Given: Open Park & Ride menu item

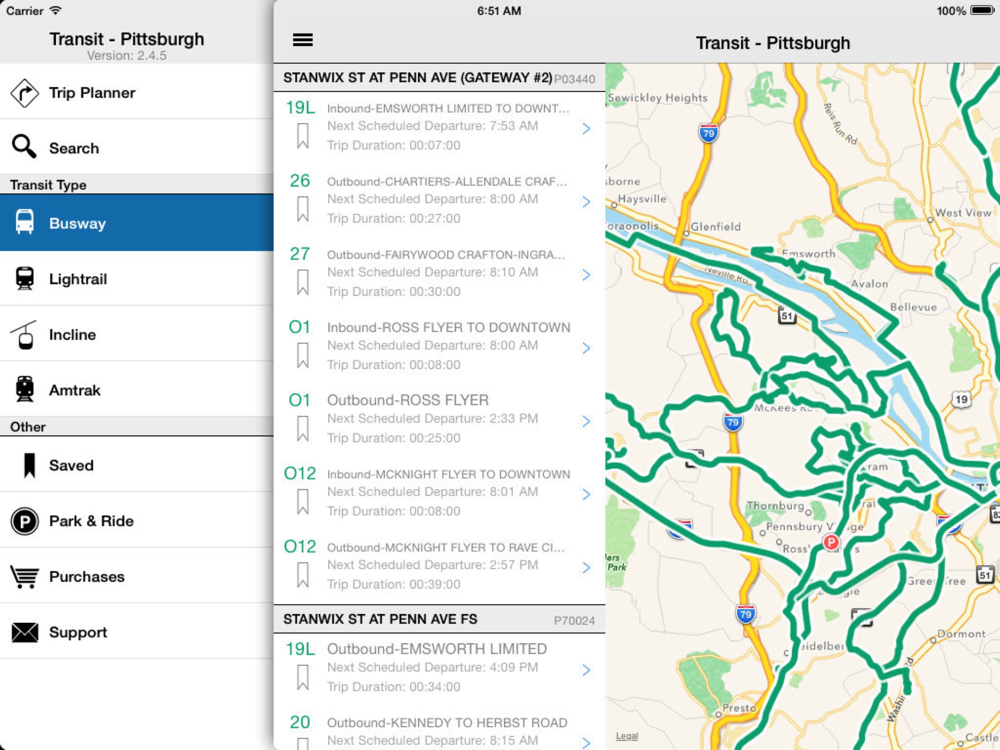Looking at the screenshot, I should (x=136, y=520).
